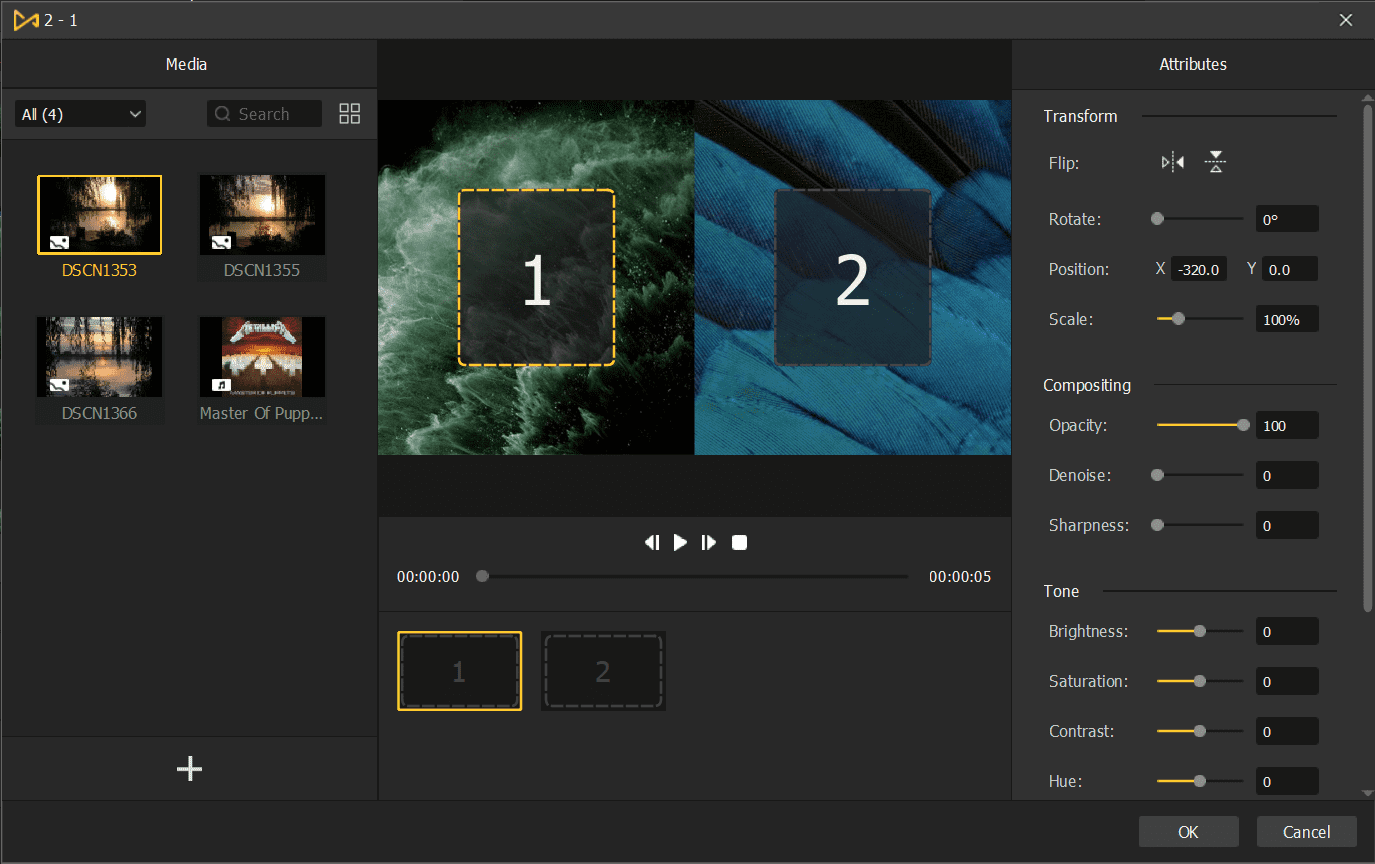Image resolution: width=1375 pixels, height=864 pixels.
Task: Click the Contrast value field
Action: tap(1287, 731)
